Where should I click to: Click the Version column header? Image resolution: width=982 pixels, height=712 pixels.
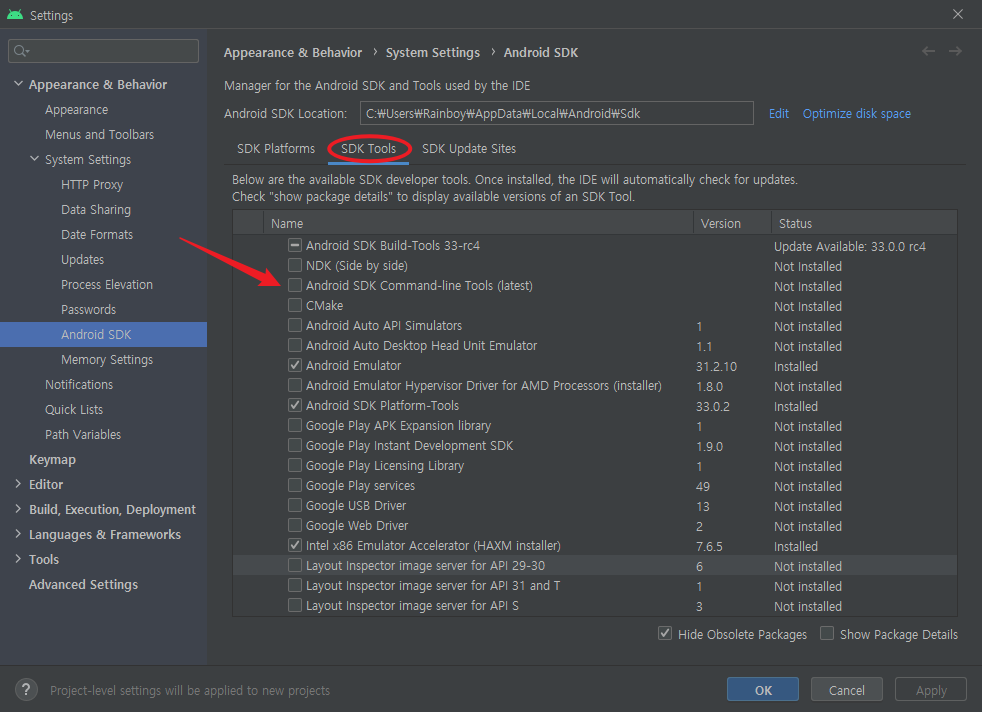pyautogui.click(x=732, y=223)
